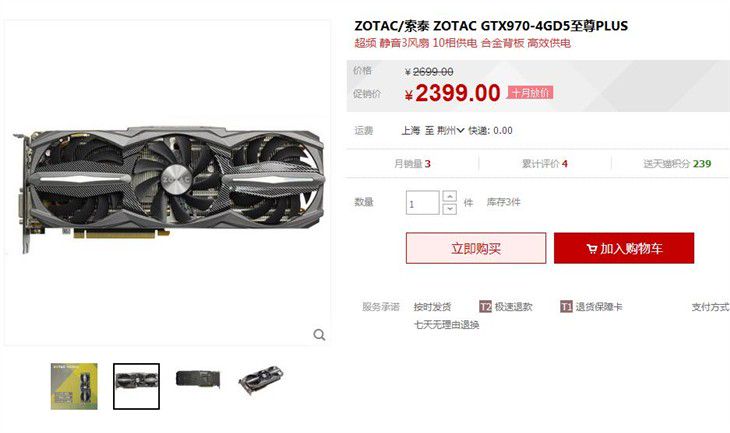Select the backplate-view thumbnail
Viewport: 730px width, 433px height.
pyautogui.click(x=198, y=379)
